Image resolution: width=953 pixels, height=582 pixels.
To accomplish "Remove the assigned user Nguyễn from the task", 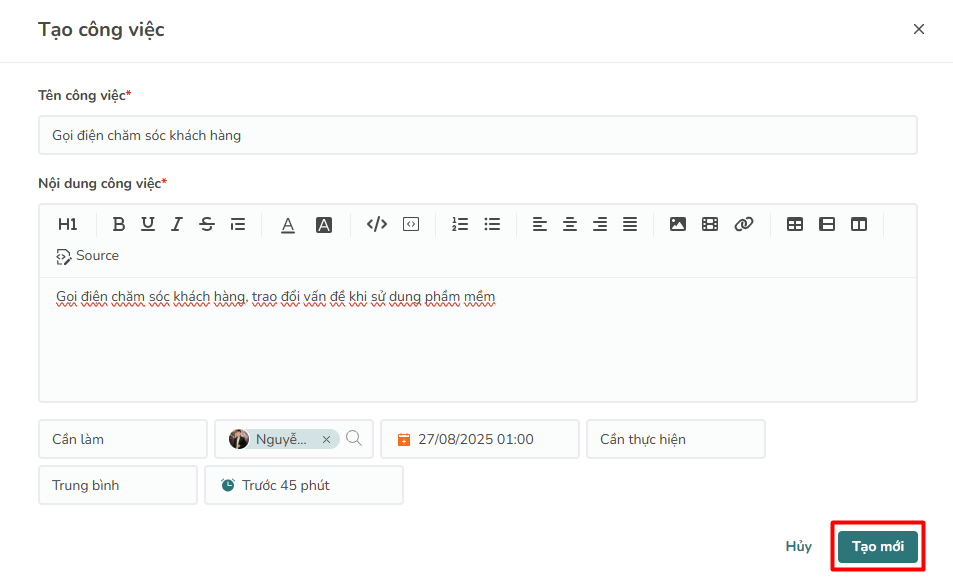I will pos(326,439).
